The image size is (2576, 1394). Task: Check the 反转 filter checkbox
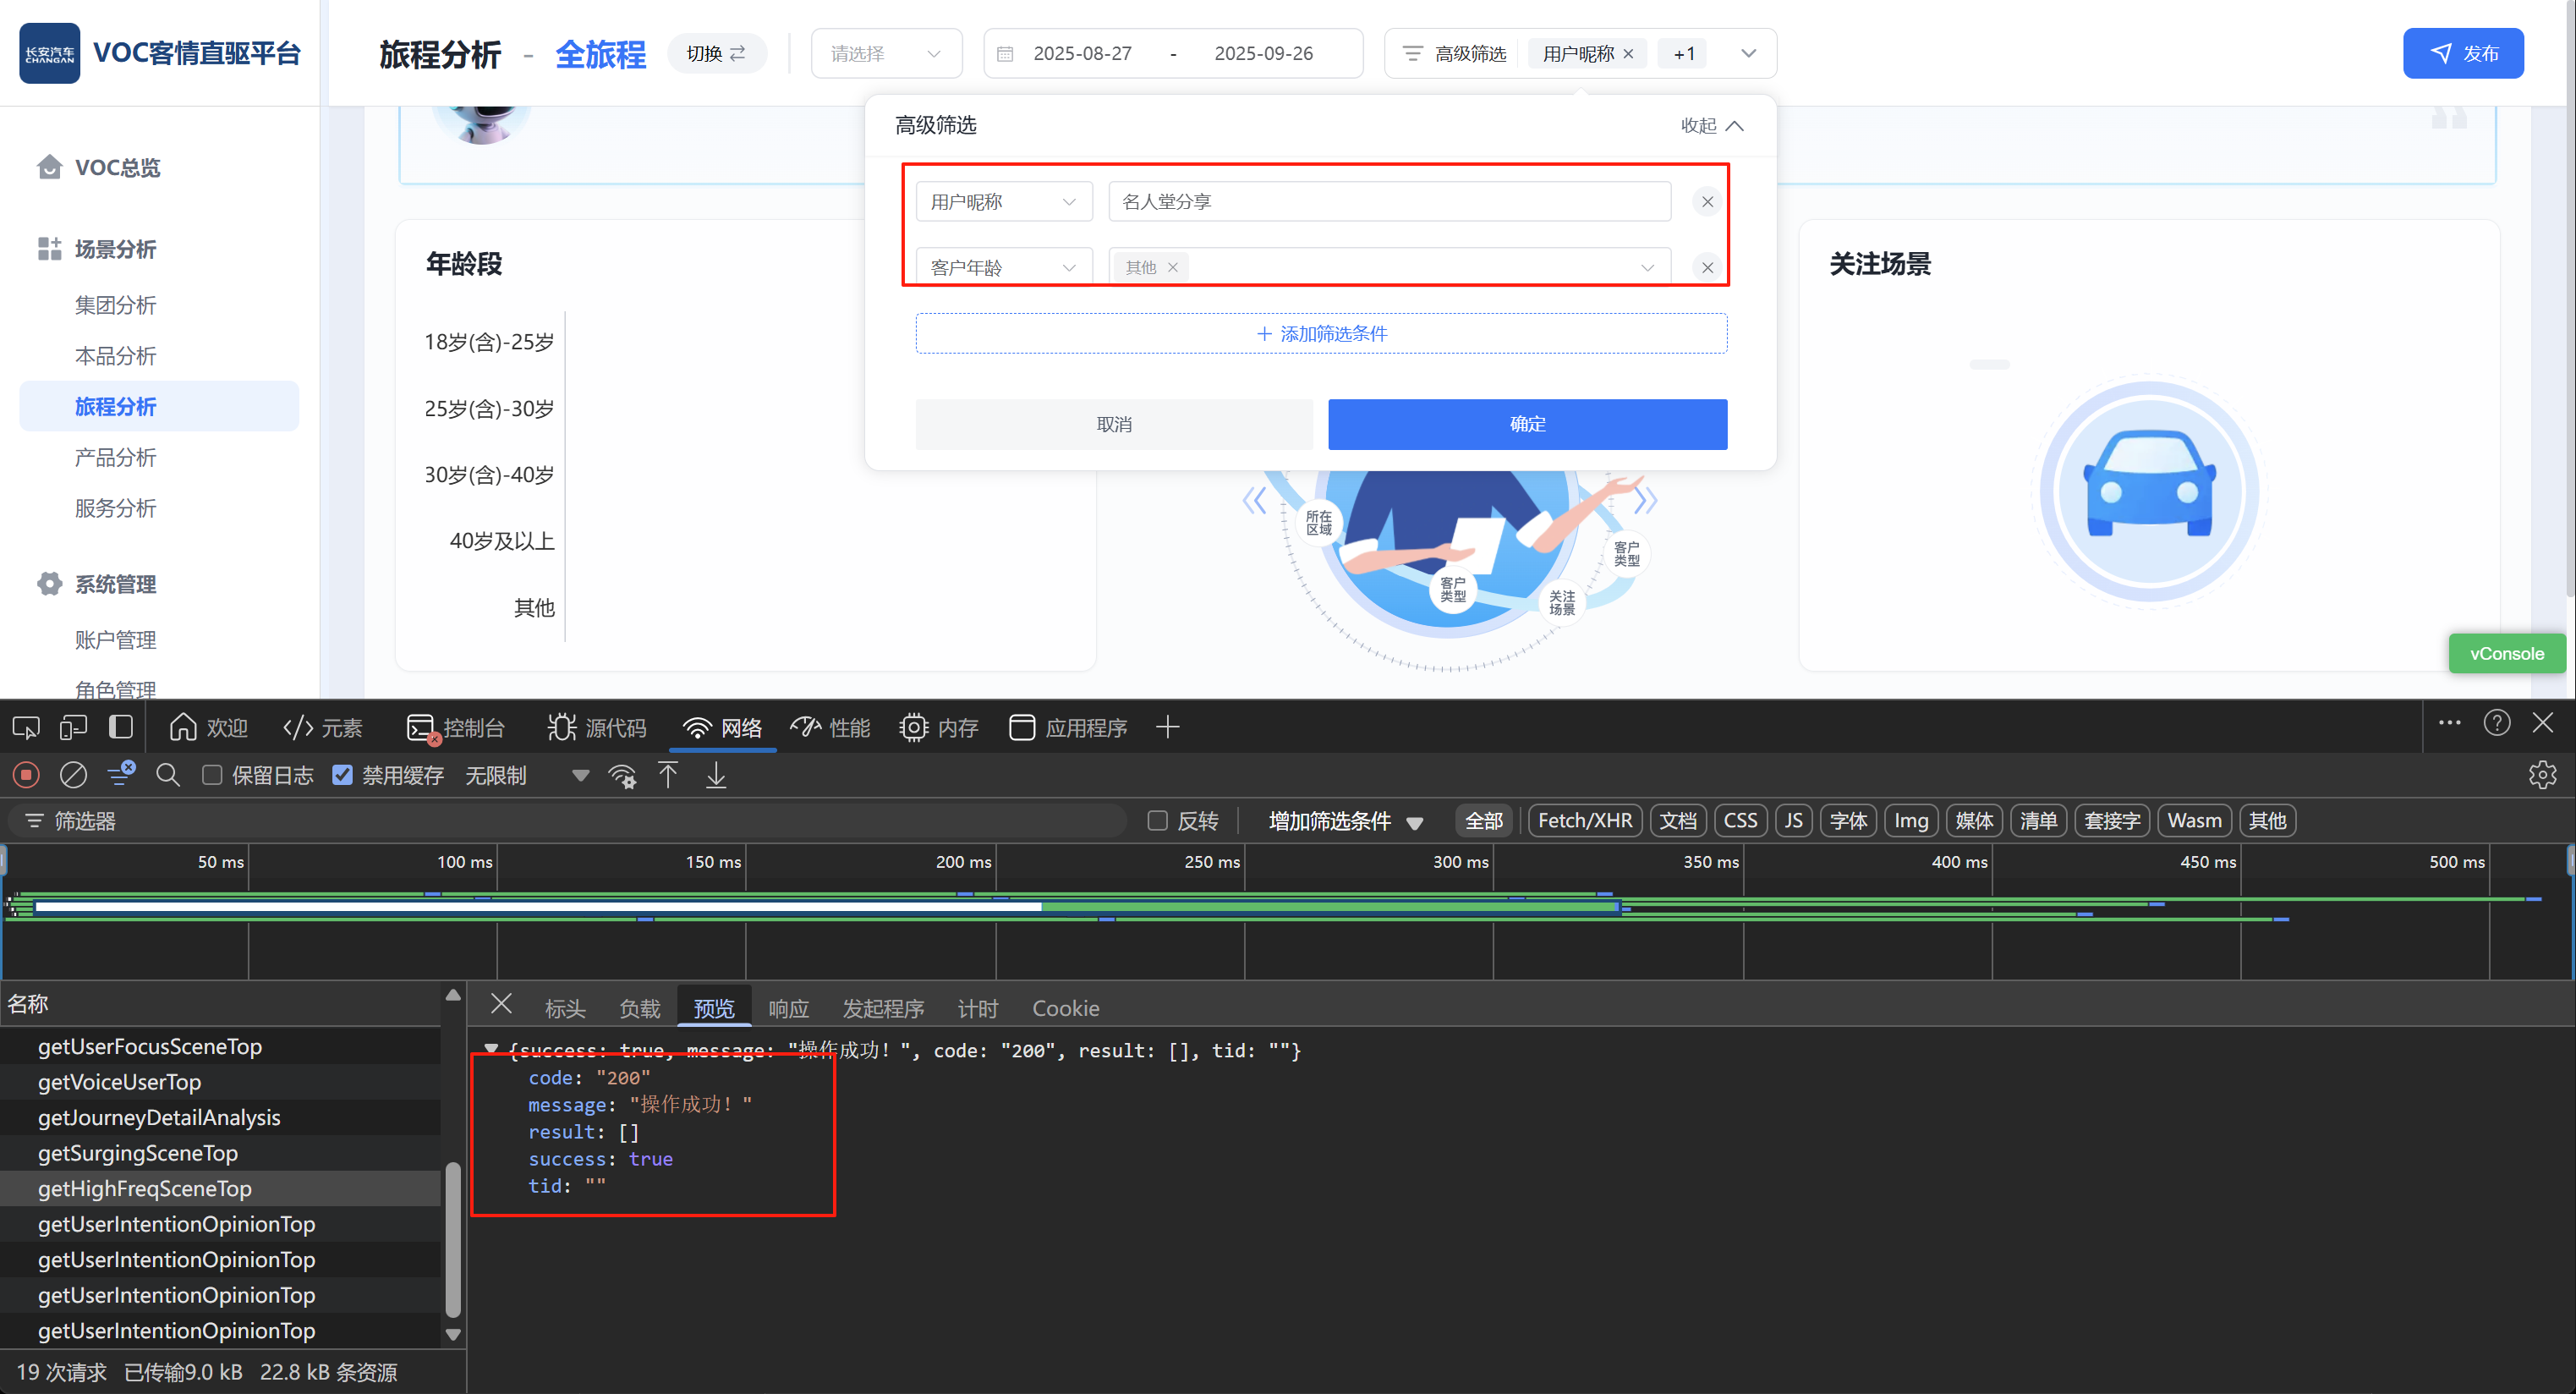coord(1157,821)
